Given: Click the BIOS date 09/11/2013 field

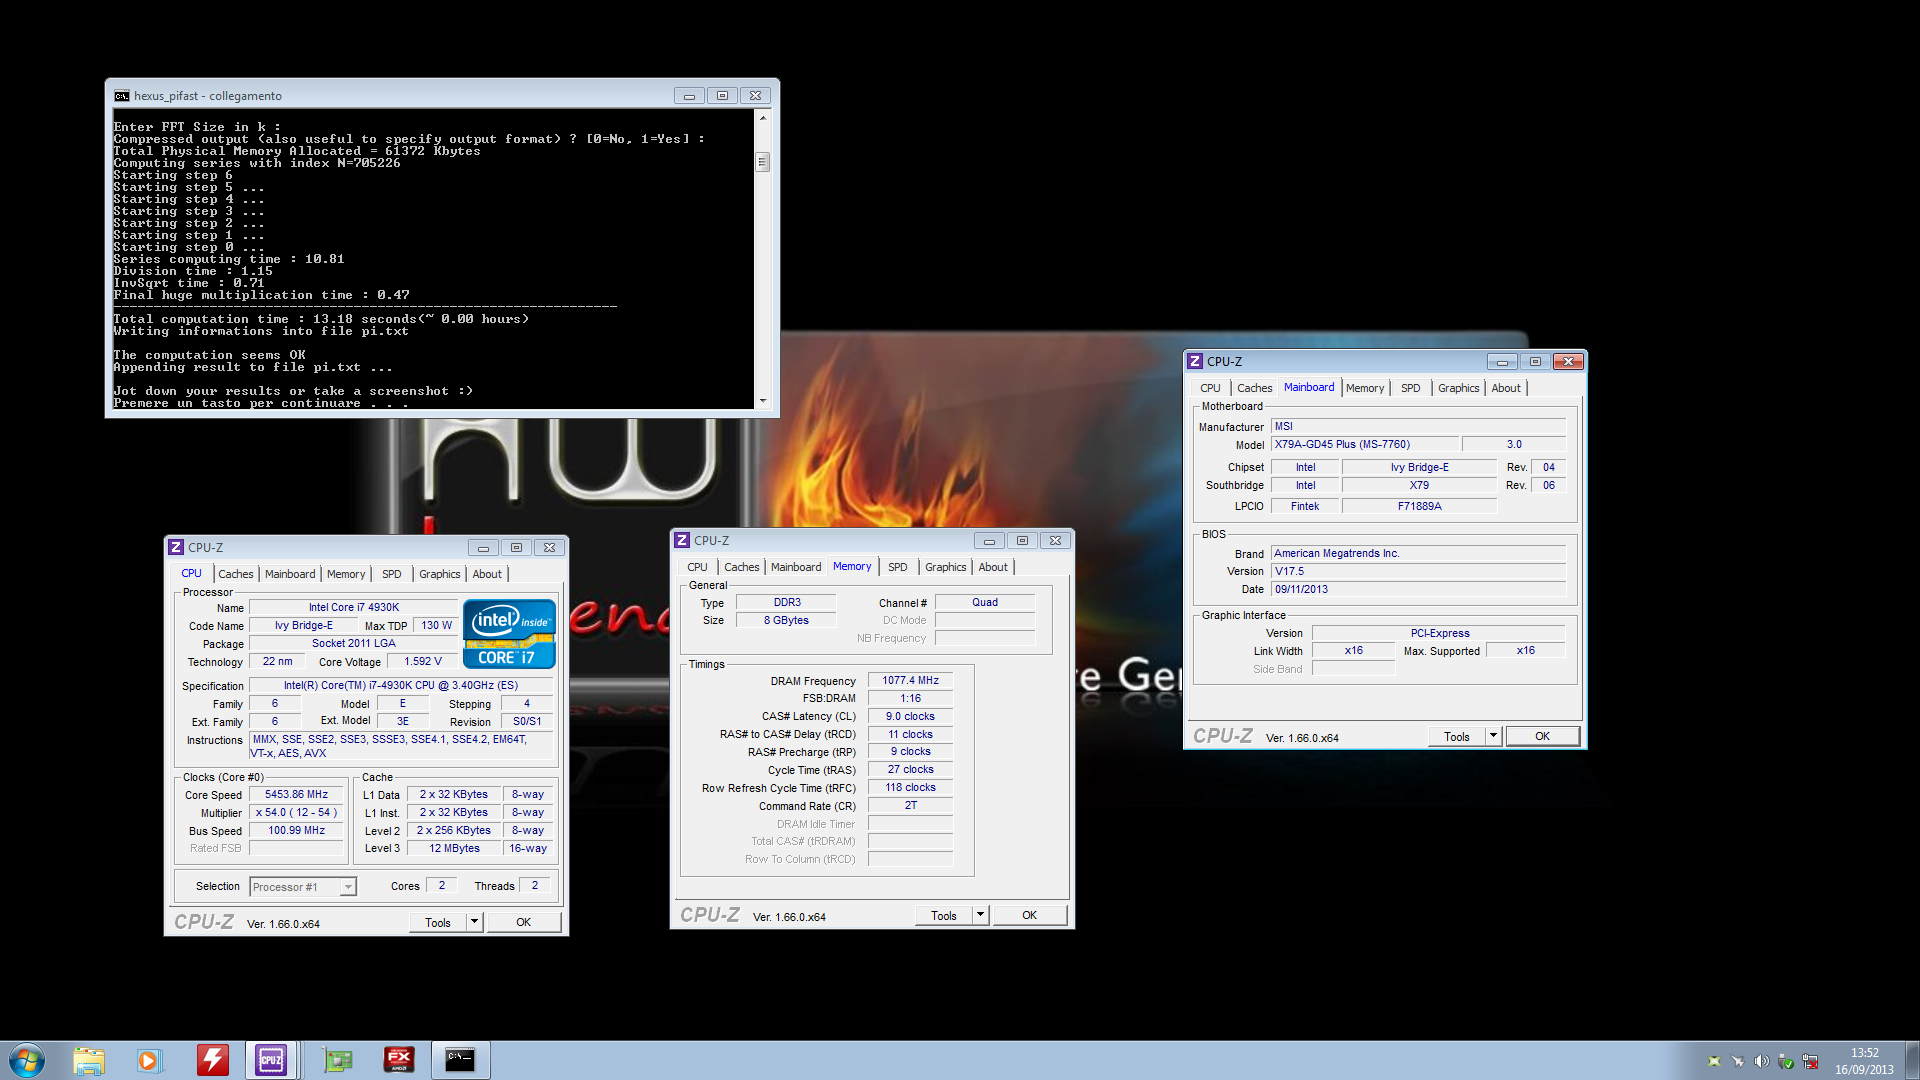Looking at the screenshot, I should 1418,589.
